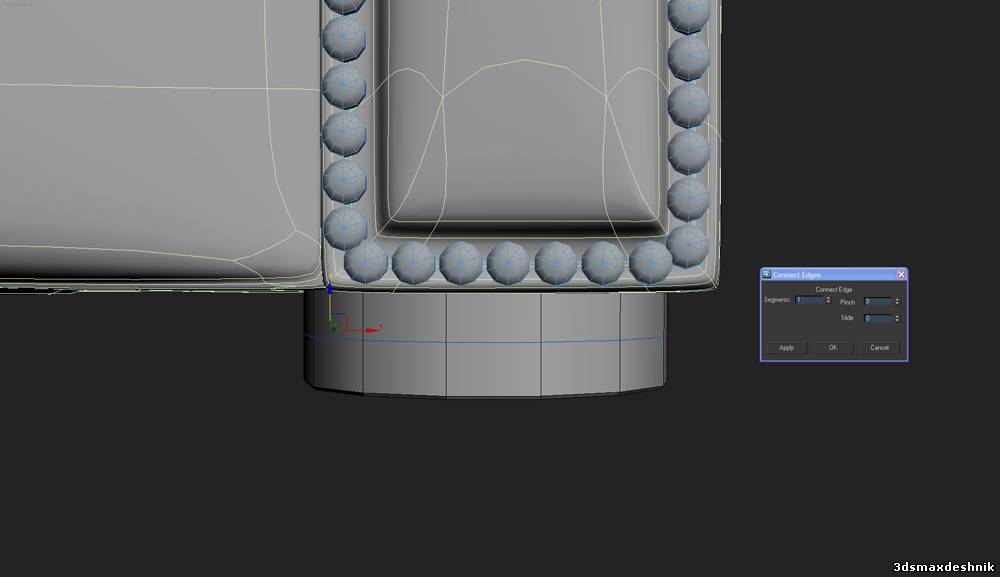
Task: Confirm Connect Edges with OK
Action: click(833, 347)
